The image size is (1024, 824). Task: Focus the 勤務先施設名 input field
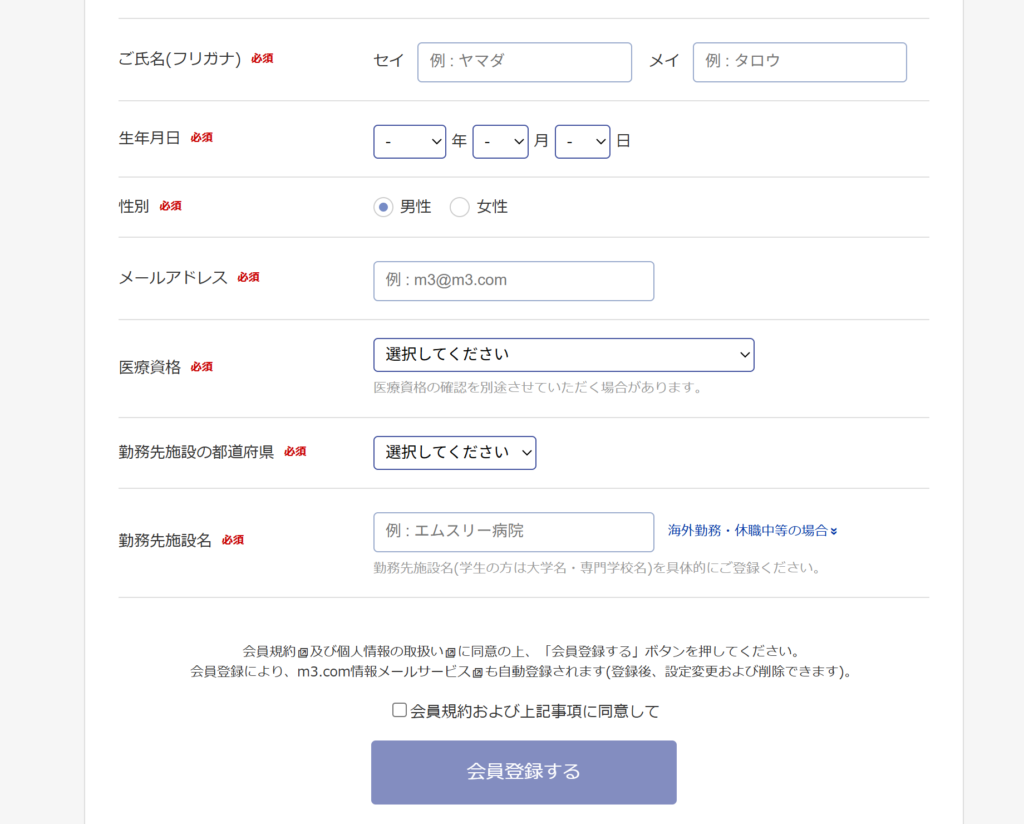pos(513,532)
